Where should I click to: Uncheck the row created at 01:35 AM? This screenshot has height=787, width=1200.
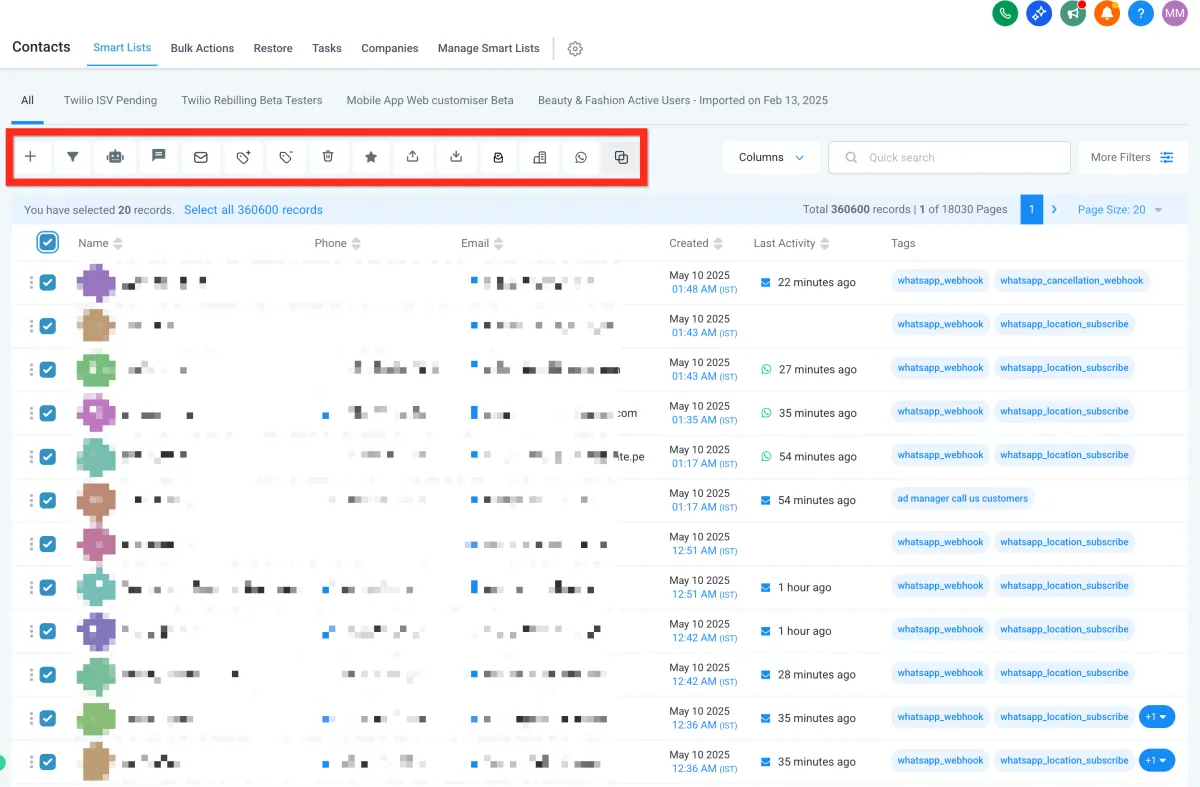point(47,413)
